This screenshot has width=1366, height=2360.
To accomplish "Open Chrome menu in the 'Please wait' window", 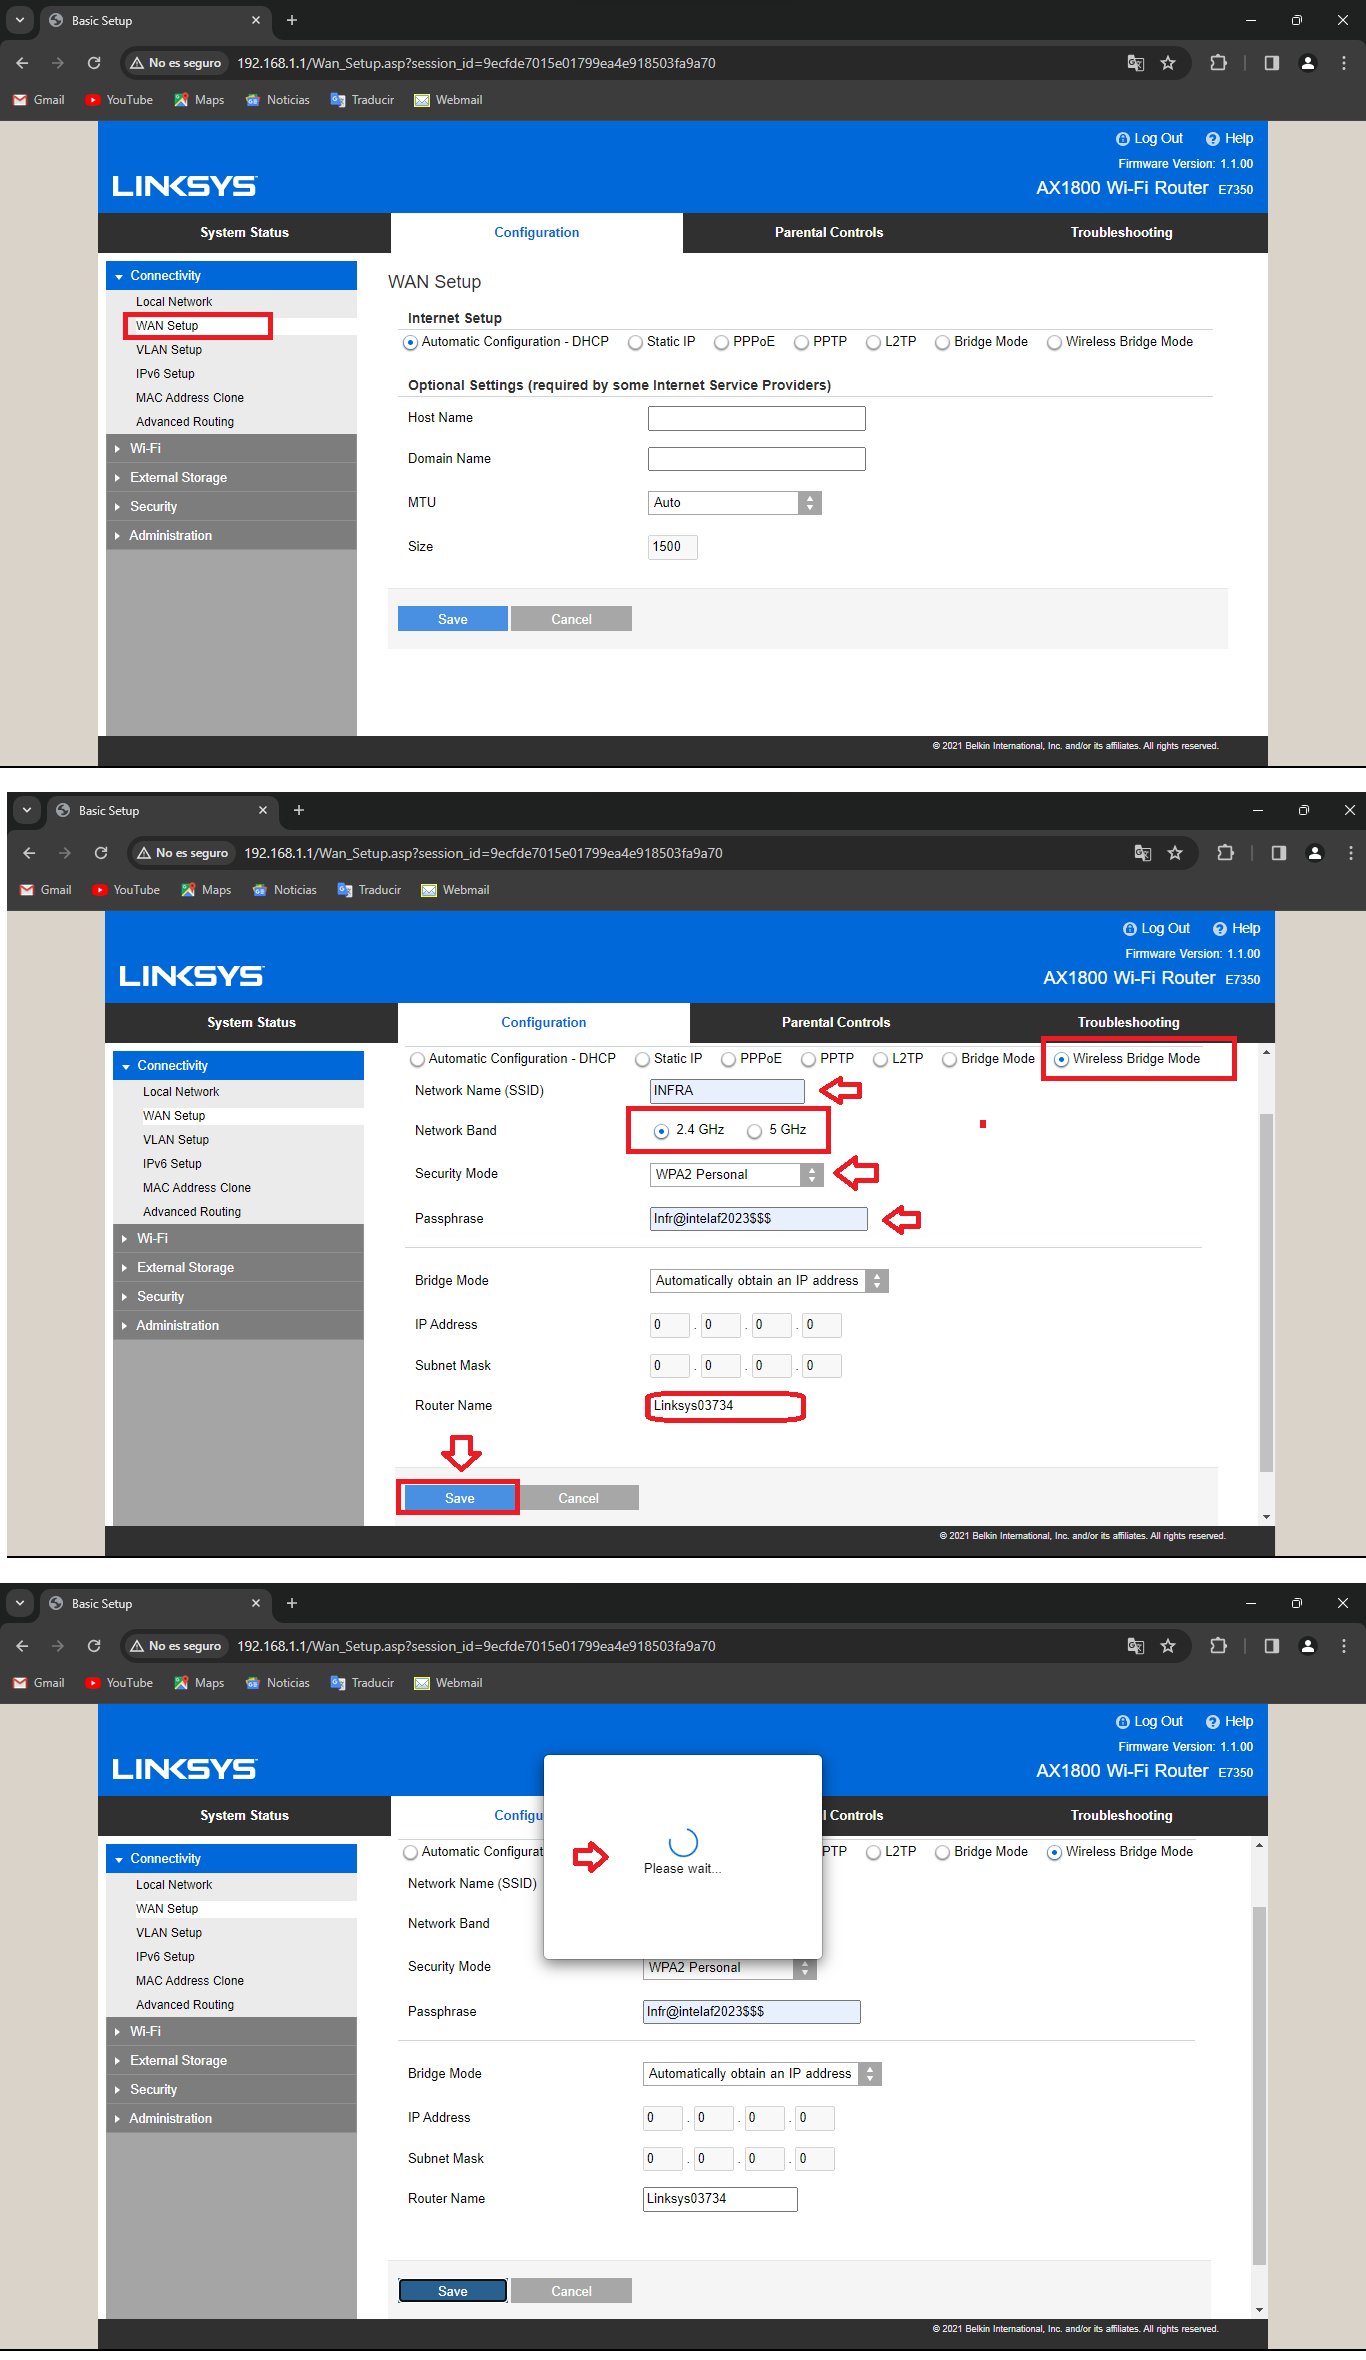I will [1343, 1646].
